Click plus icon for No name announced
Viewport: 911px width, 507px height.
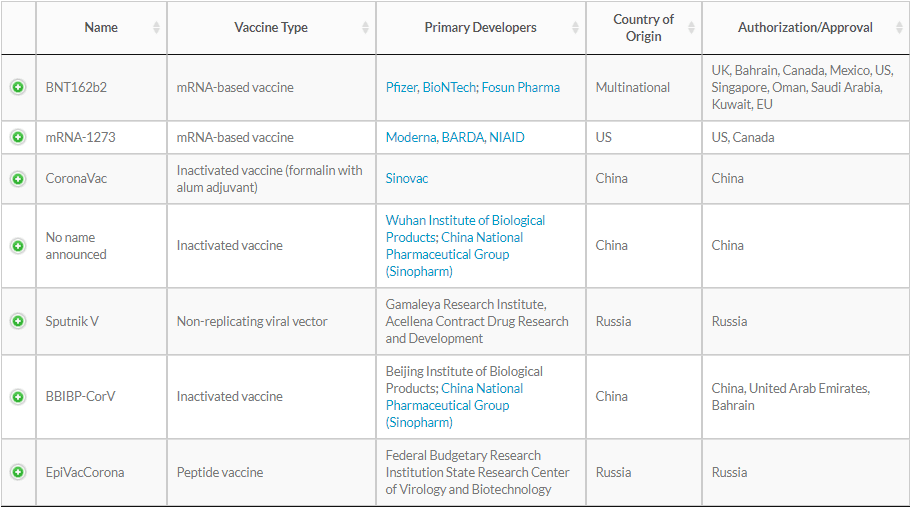[x=18, y=246]
